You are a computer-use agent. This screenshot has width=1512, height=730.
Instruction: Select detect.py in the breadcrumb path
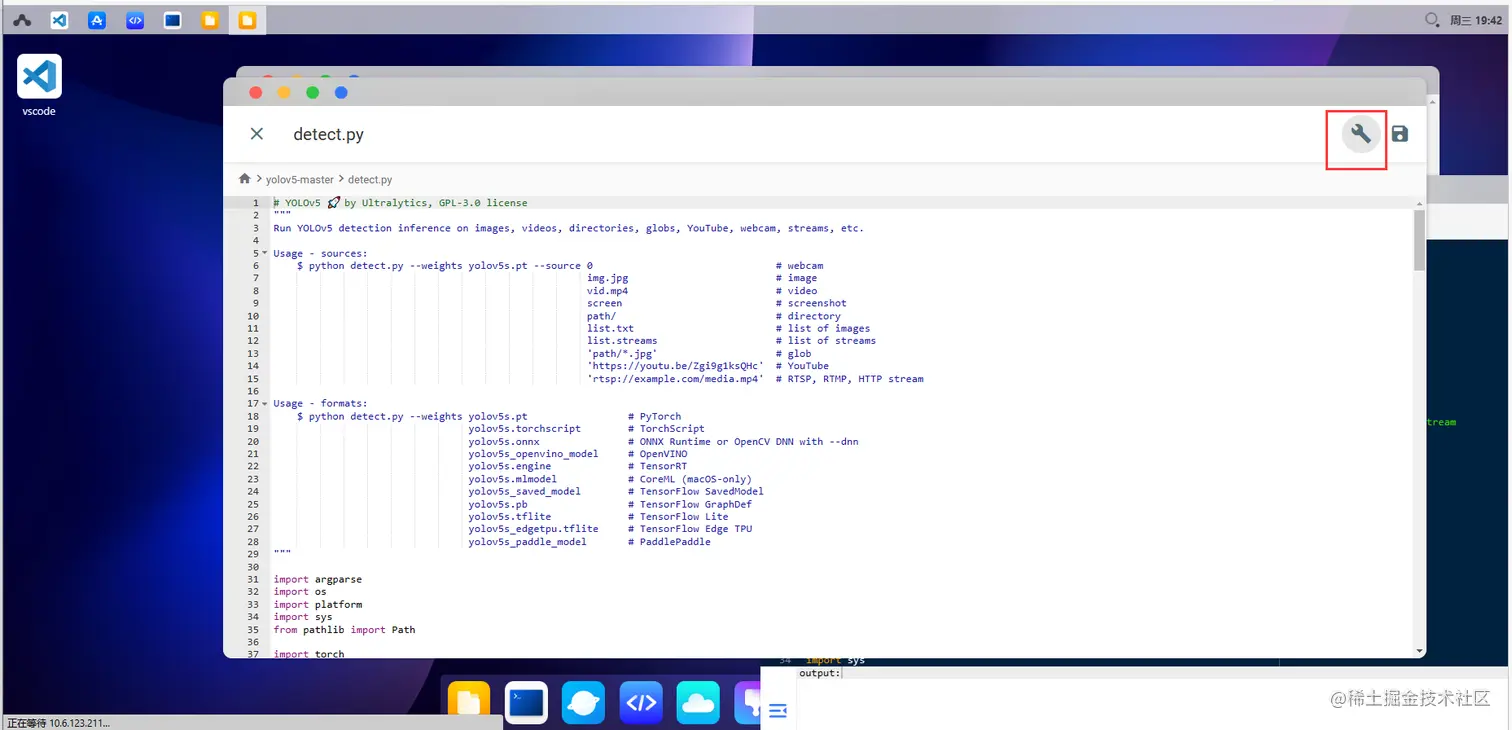[x=370, y=180]
